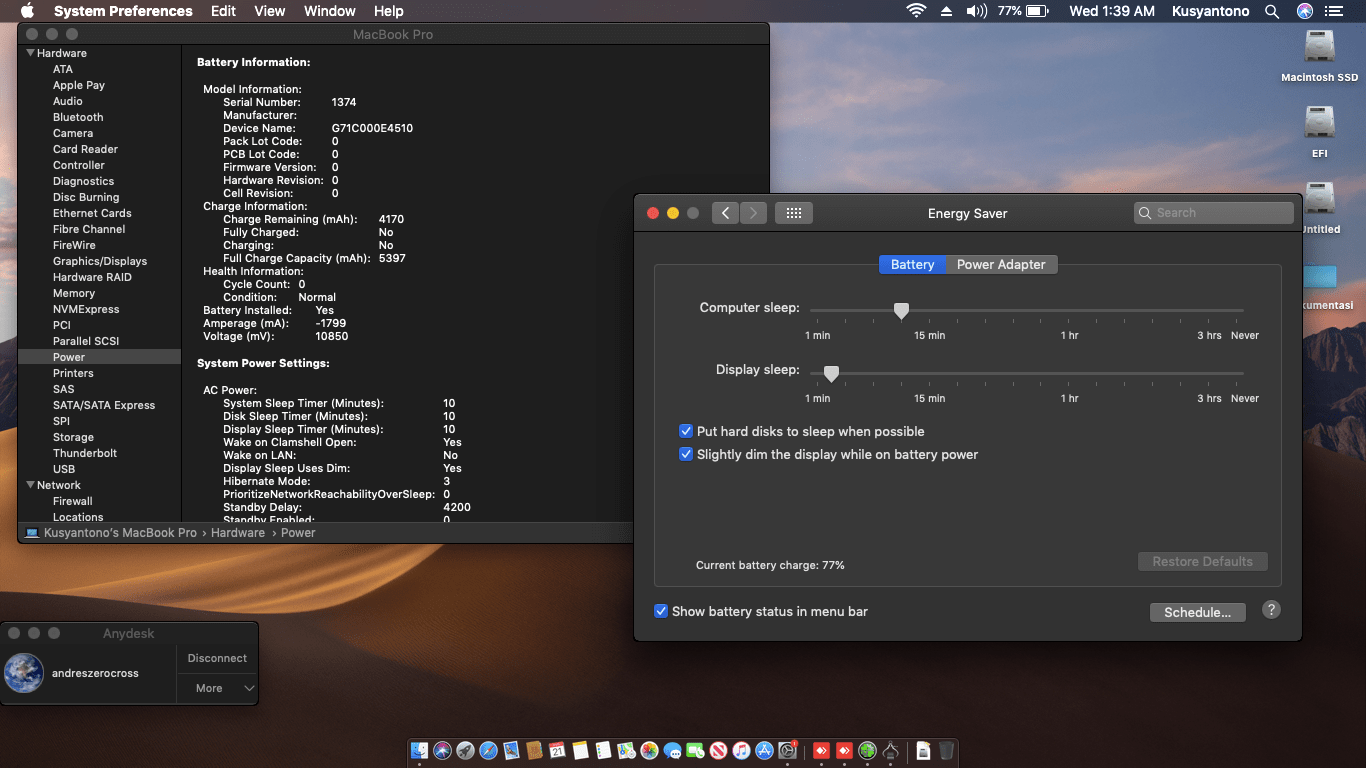Open the Edit menu
1366x768 pixels.
(x=223, y=11)
